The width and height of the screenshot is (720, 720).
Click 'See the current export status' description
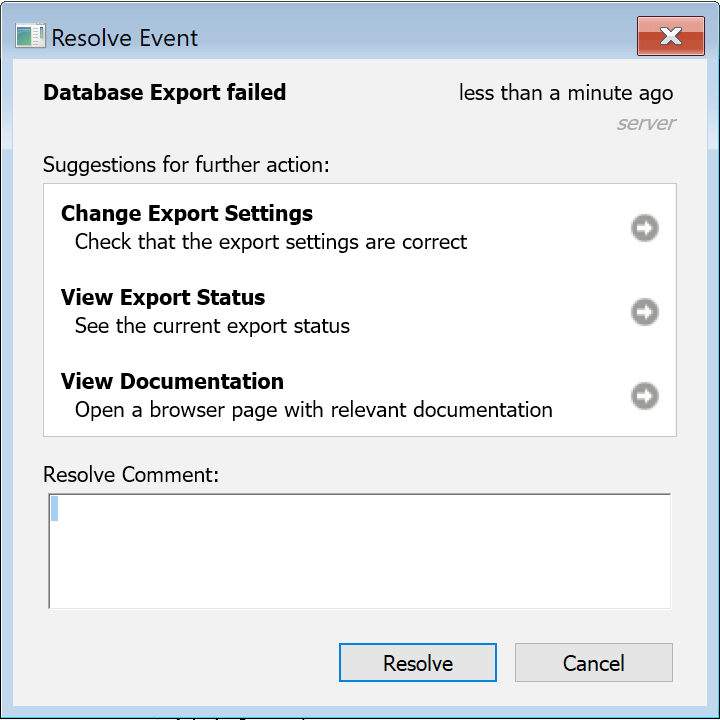coord(212,326)
